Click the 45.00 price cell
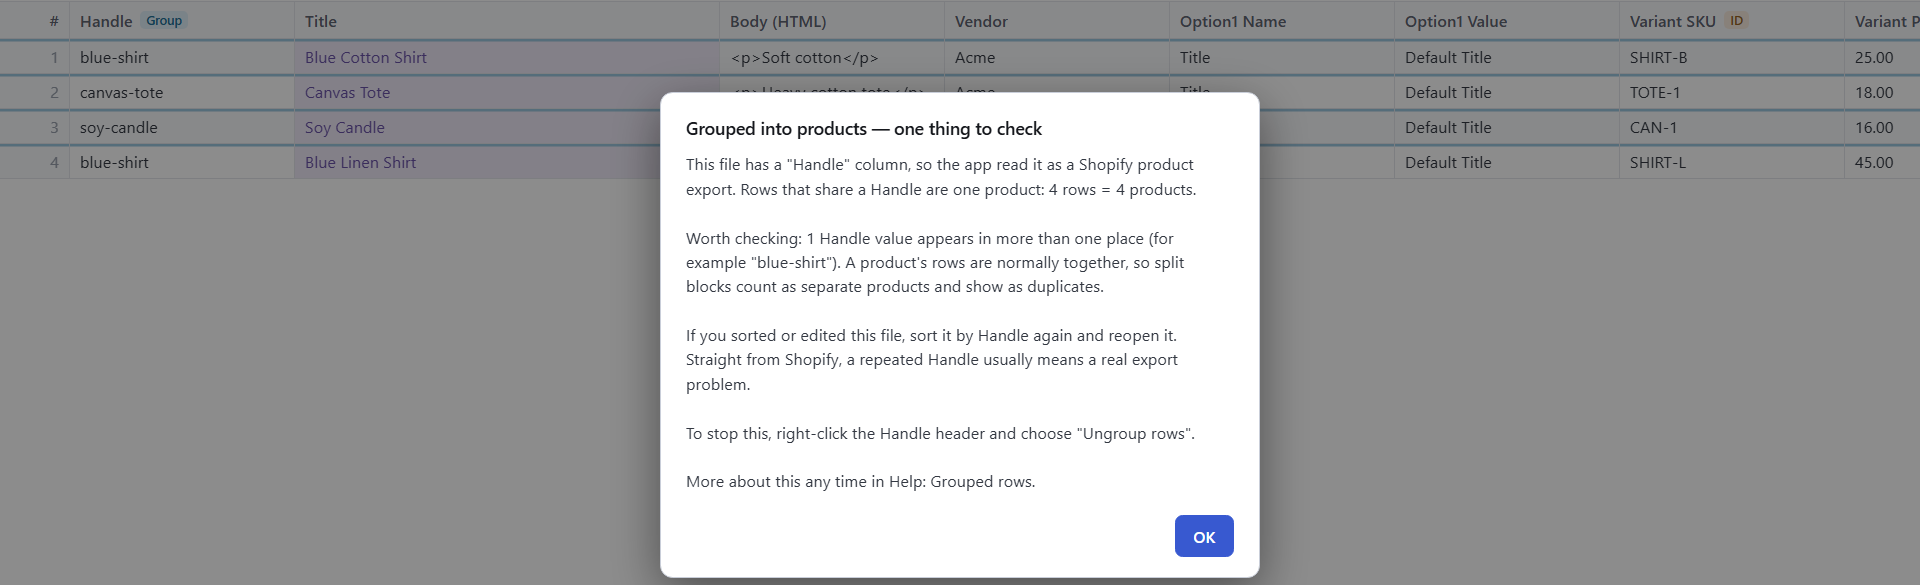The width and height of the screenshot is (1920, 585). (x=1882, y=163)
